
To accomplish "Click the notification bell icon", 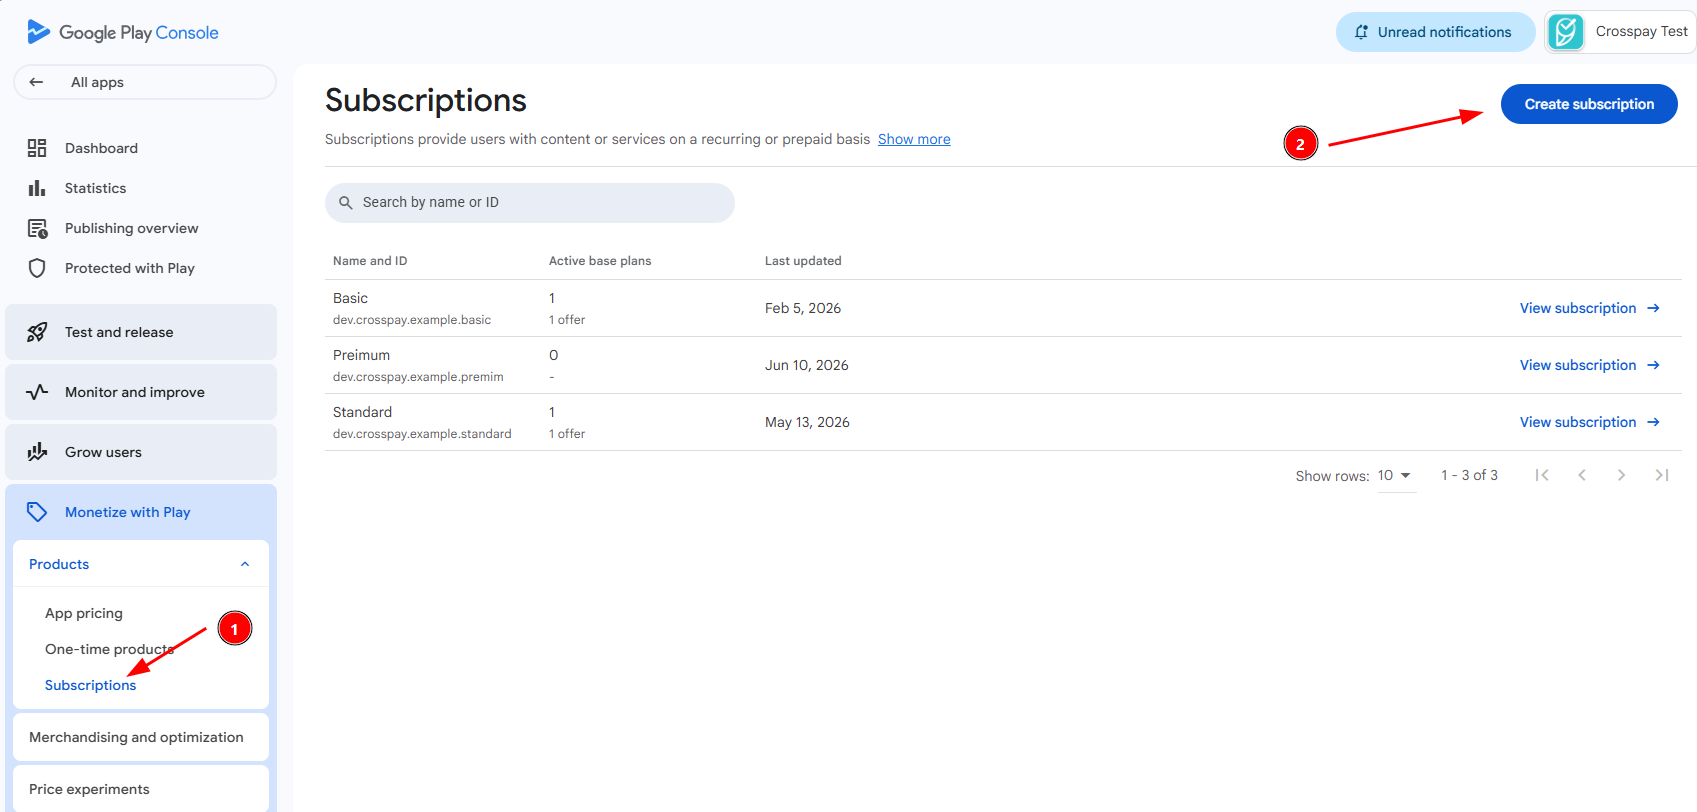I will click(x=1361, y=32).
